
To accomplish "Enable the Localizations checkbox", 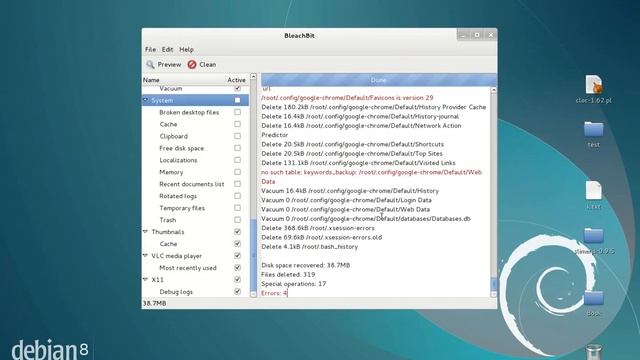I will click(237, 160).
